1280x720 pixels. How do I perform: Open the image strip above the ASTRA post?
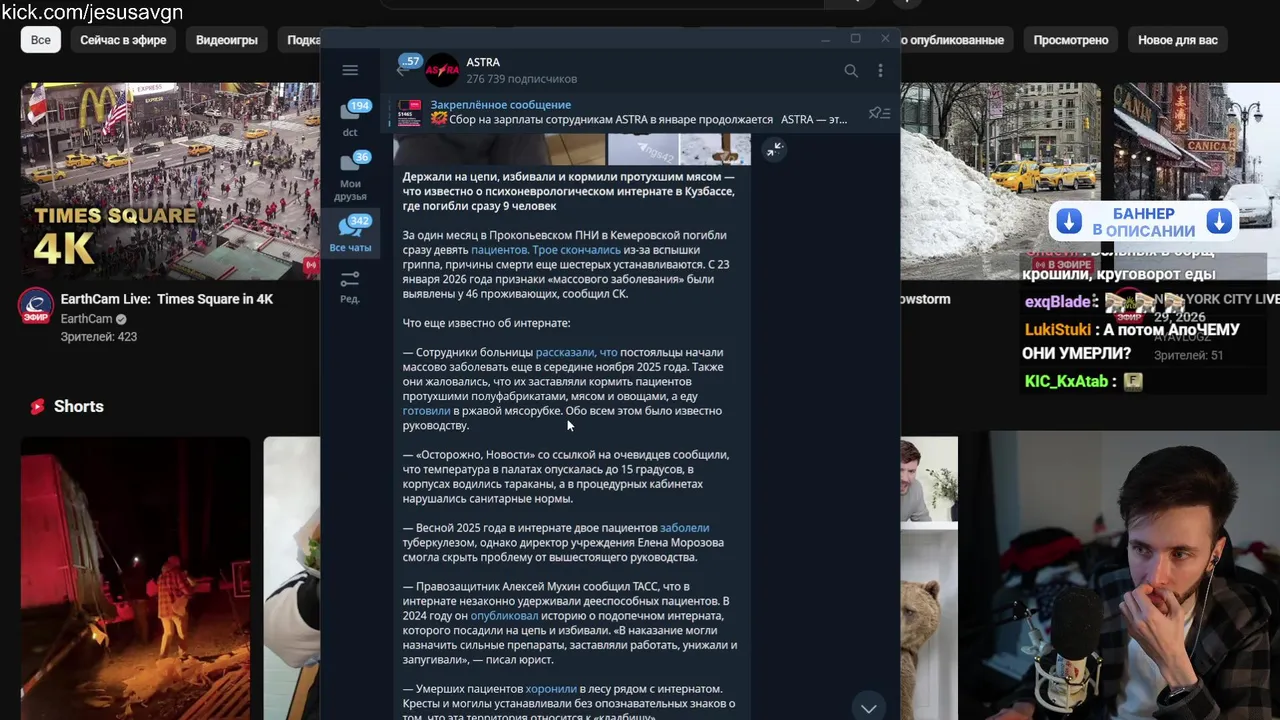[x=572, y=149]
